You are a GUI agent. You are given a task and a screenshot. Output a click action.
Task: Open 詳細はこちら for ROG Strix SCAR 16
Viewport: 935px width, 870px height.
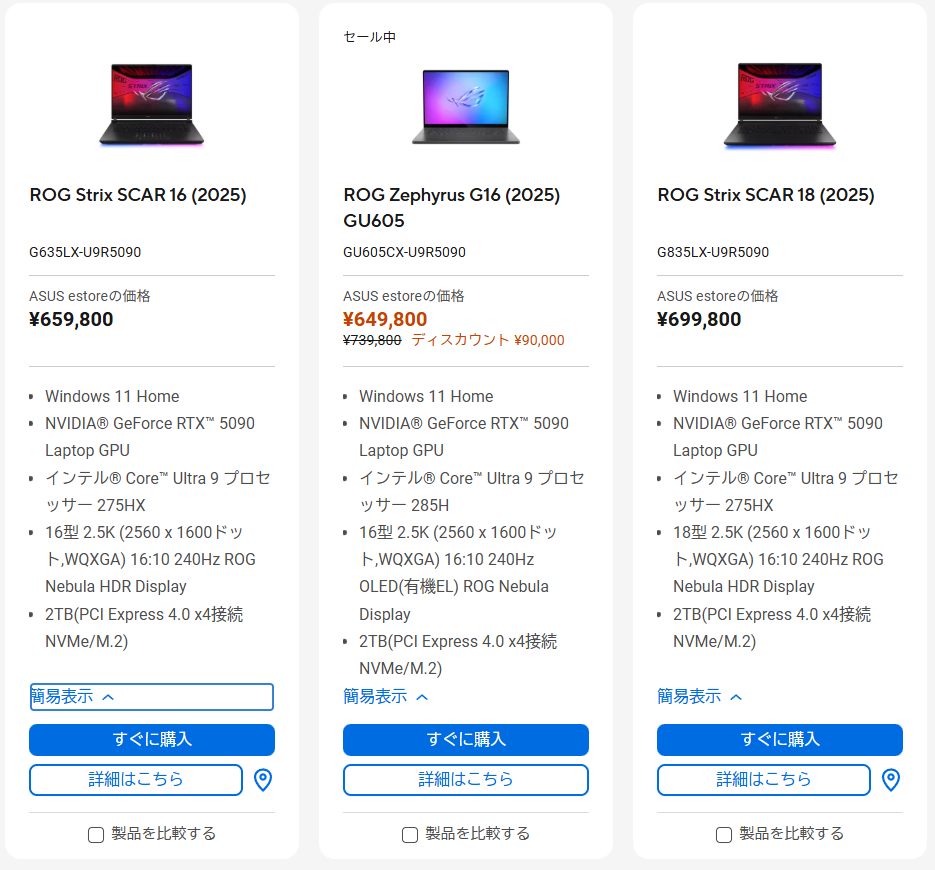[136, 779]
